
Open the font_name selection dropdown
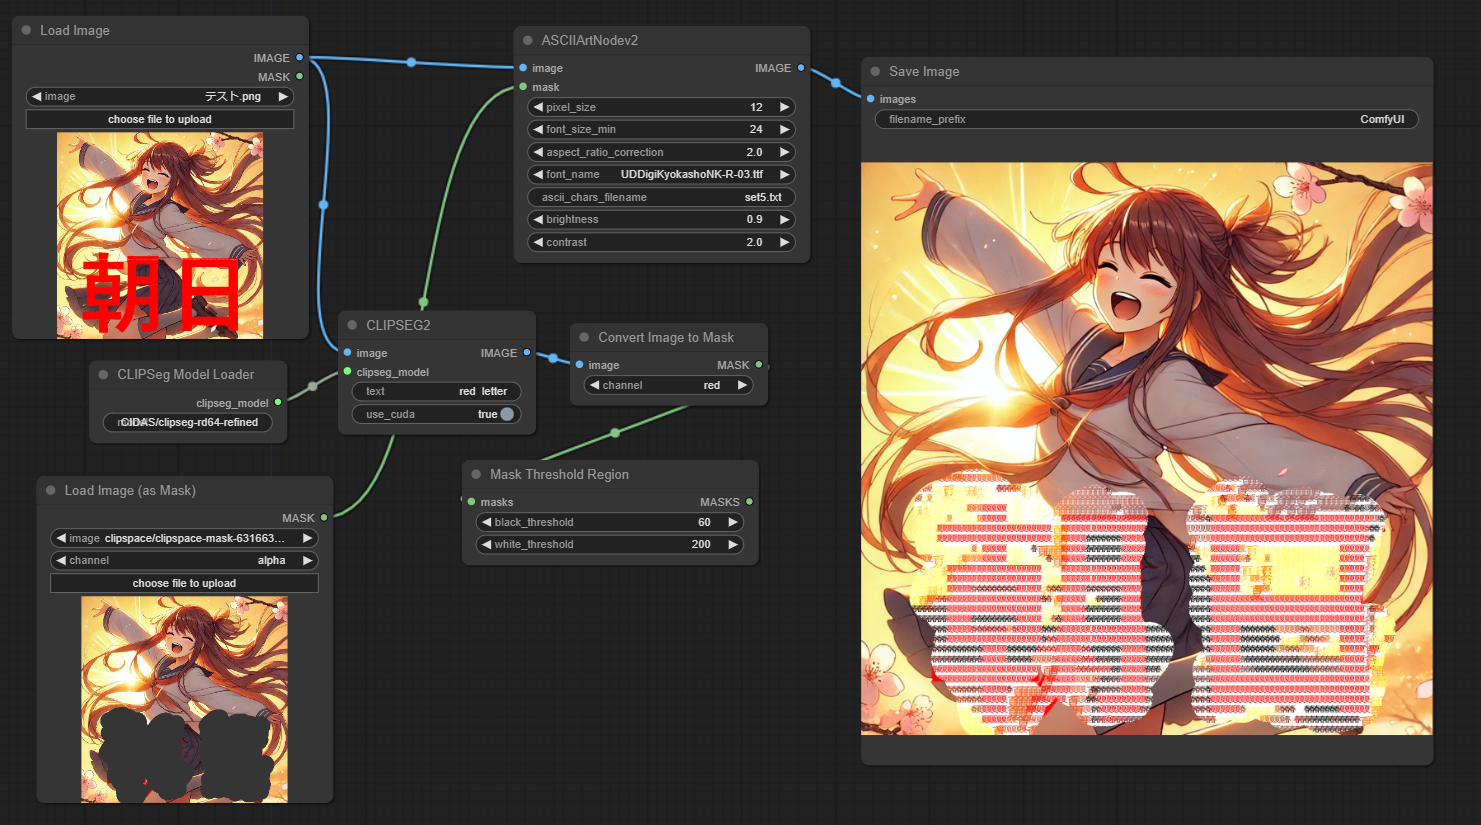tap(660, 175)
